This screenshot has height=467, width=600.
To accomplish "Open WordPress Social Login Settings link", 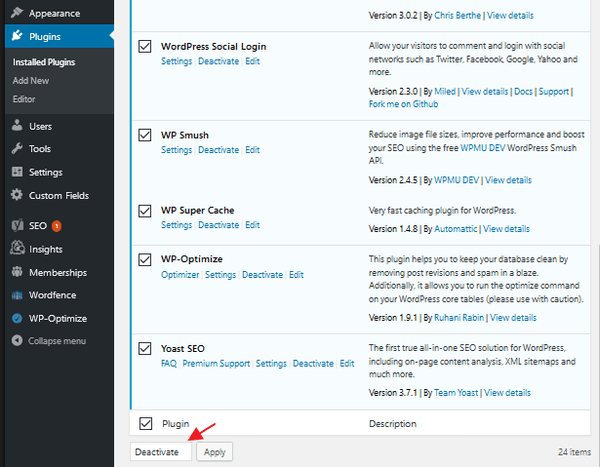I will click(176, 61).
